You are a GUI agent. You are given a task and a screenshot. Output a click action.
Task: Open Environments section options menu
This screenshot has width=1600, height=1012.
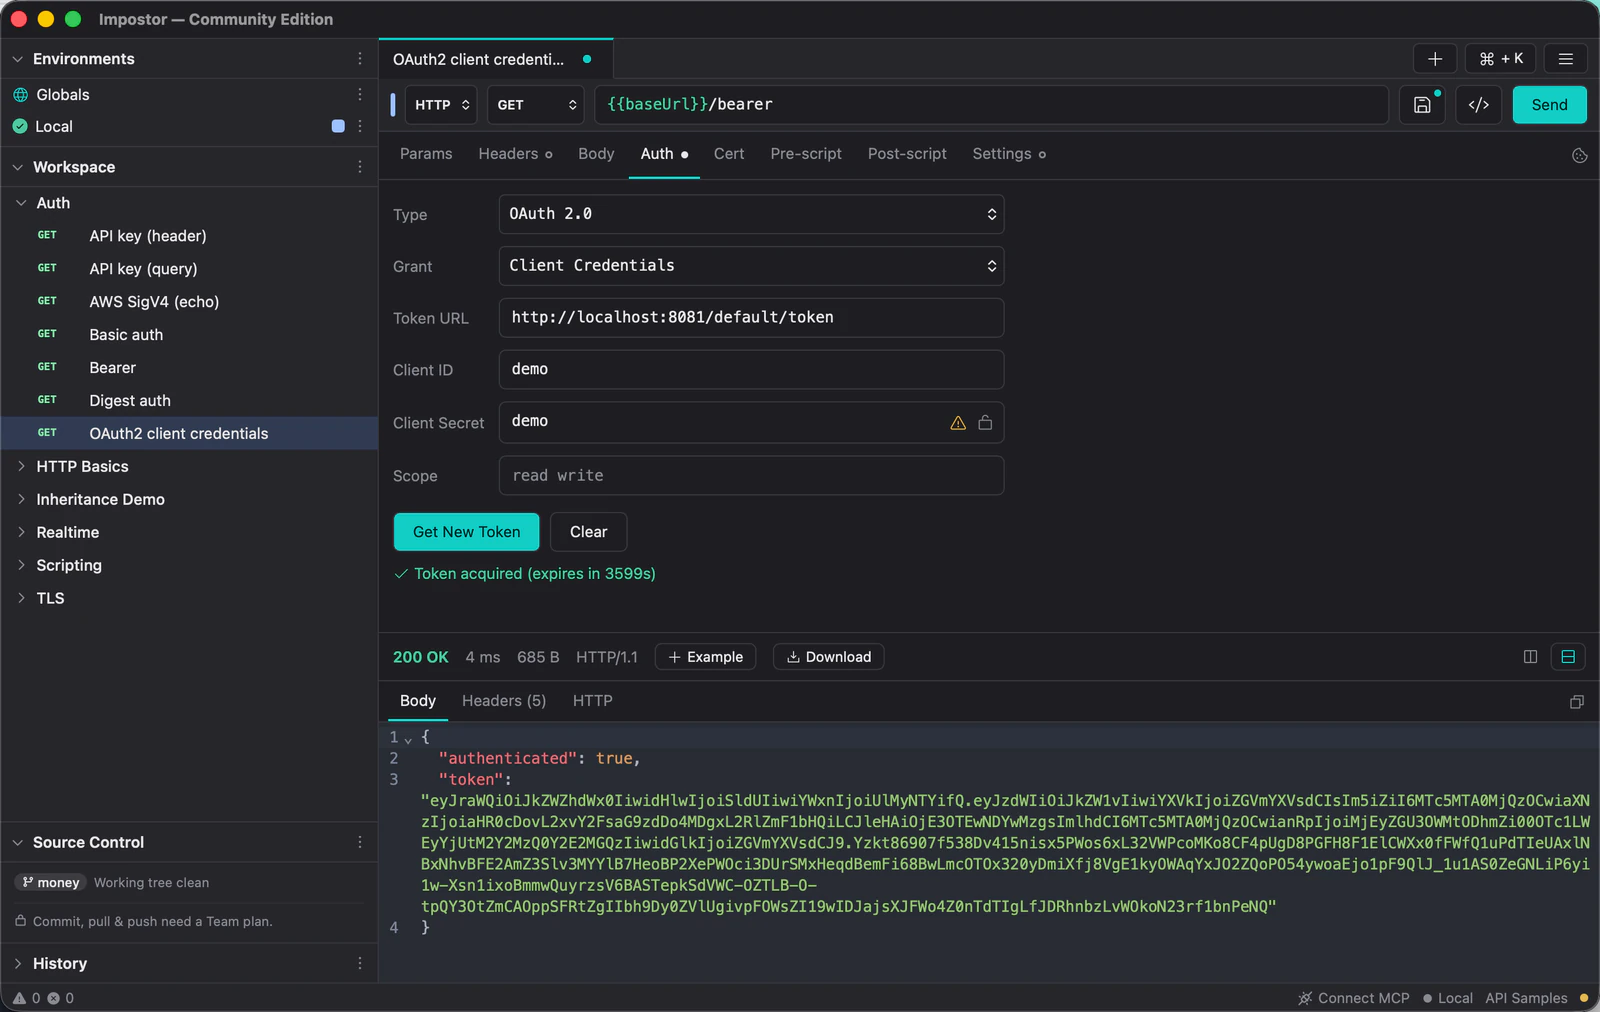tap(360, 59)
